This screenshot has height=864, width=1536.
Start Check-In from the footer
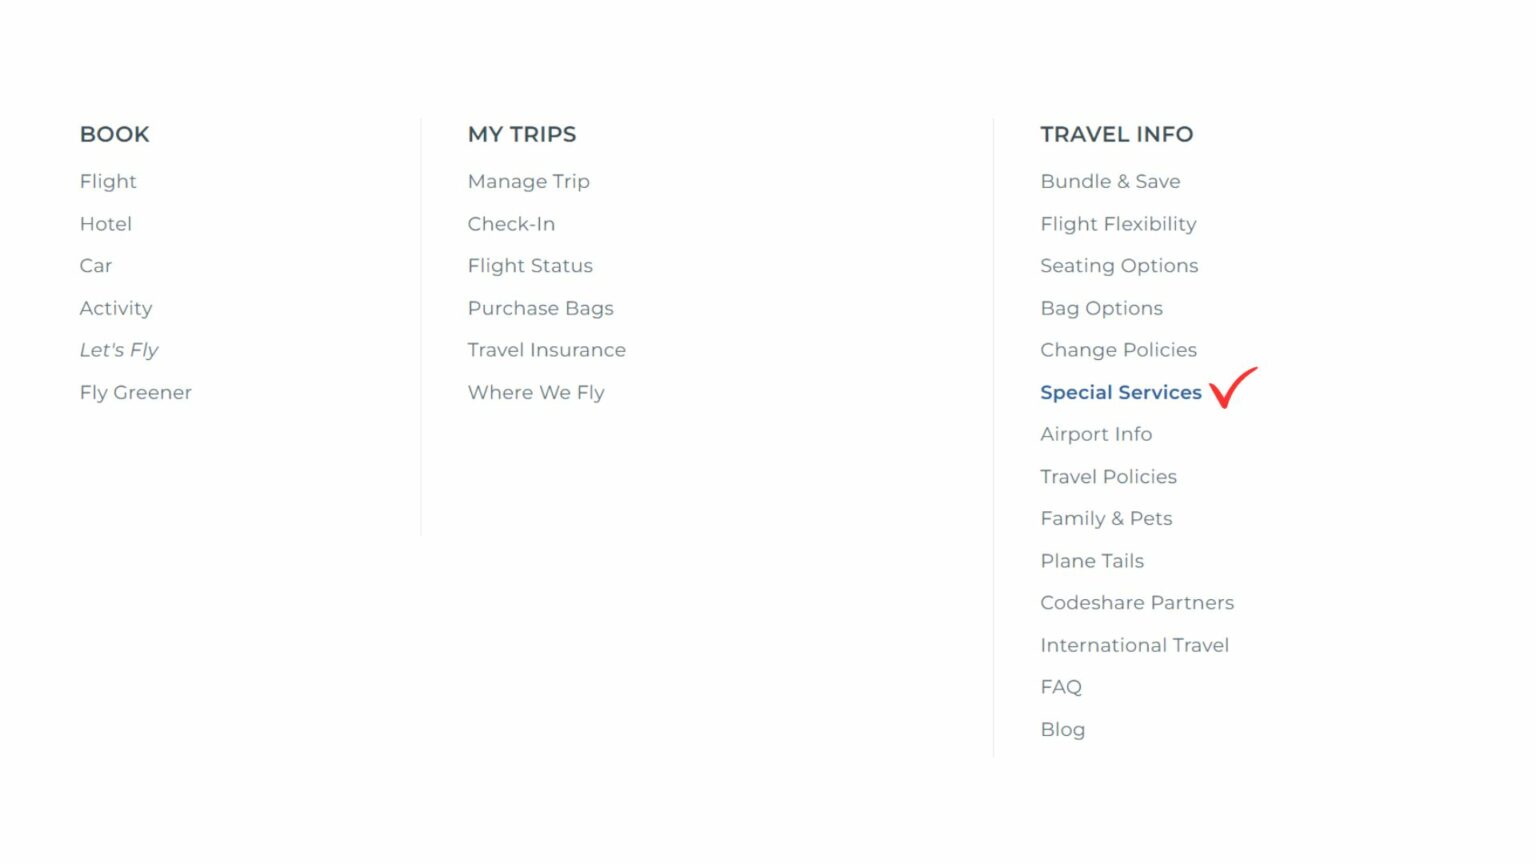tap(511, 223)
